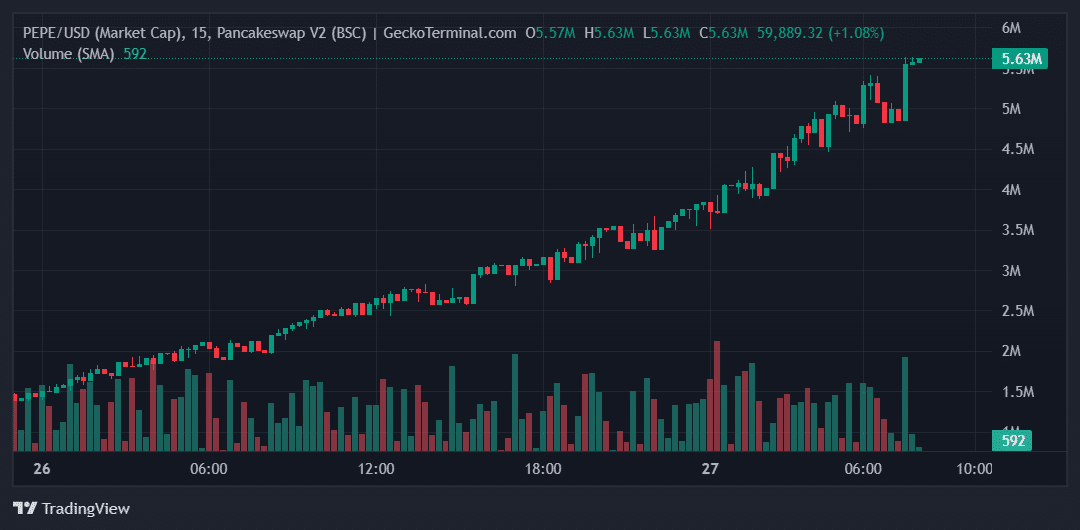1080x530 pixels.
Task: Click the volume label 592 on price axis
Action: (1012, 440)
